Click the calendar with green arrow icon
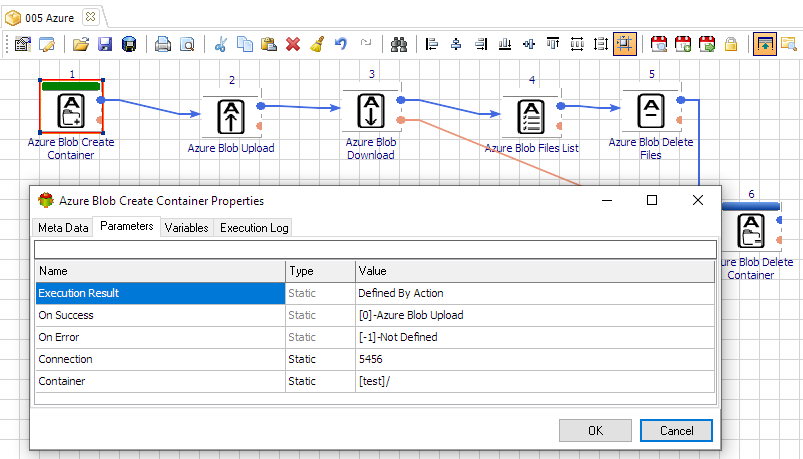 point(707,44)
